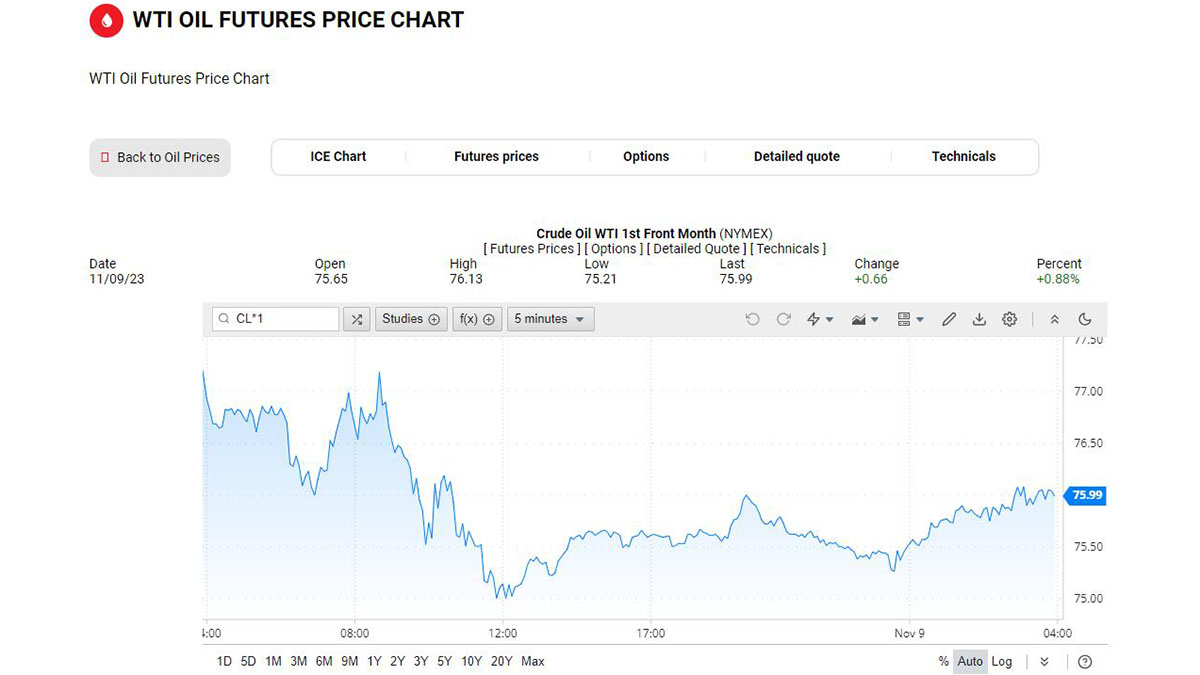
Task: Expand the chart type dropdown
Action: click(x=865, y=319)
